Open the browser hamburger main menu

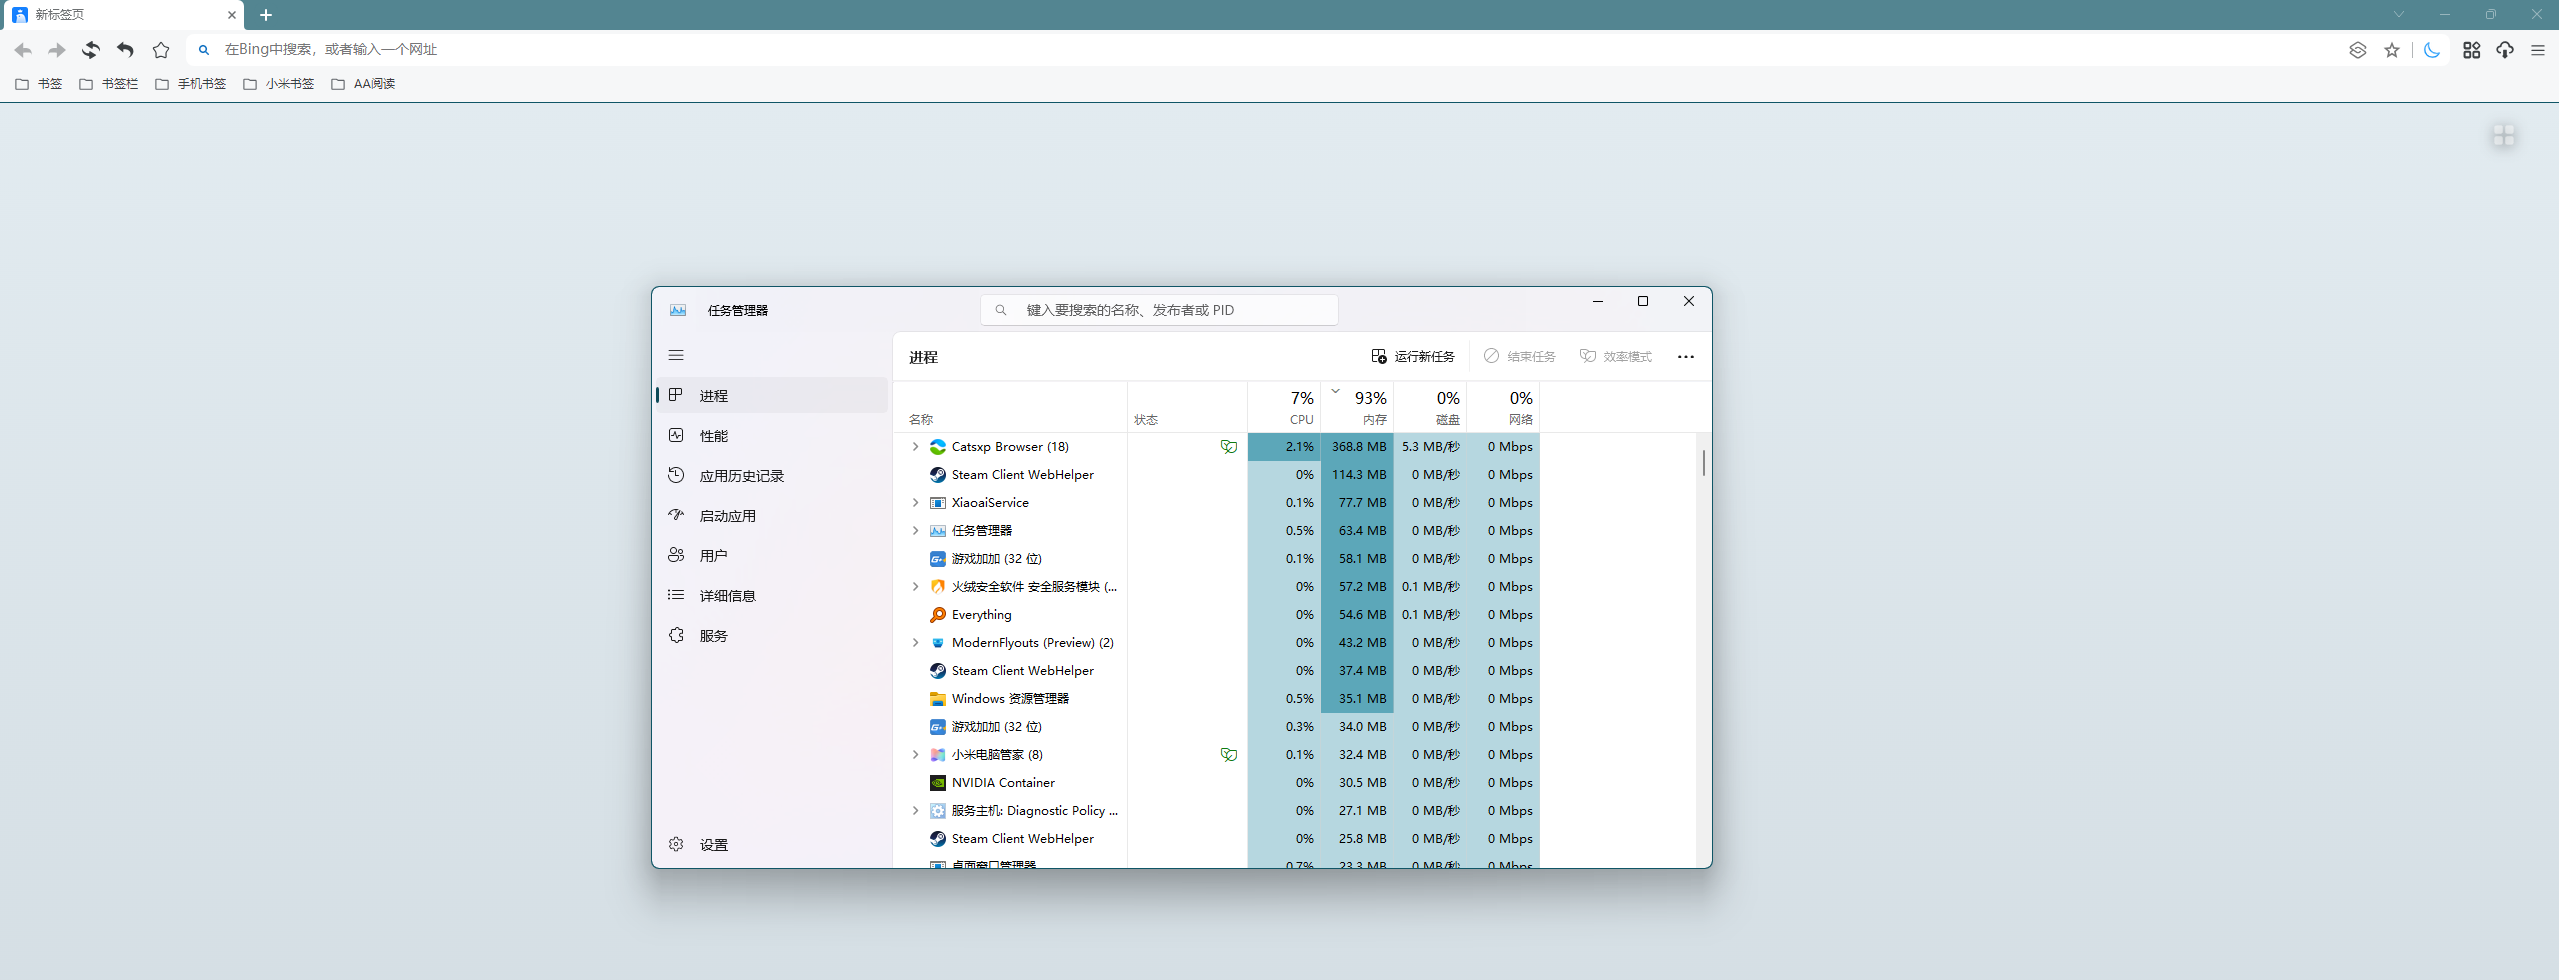(2538, 50)
